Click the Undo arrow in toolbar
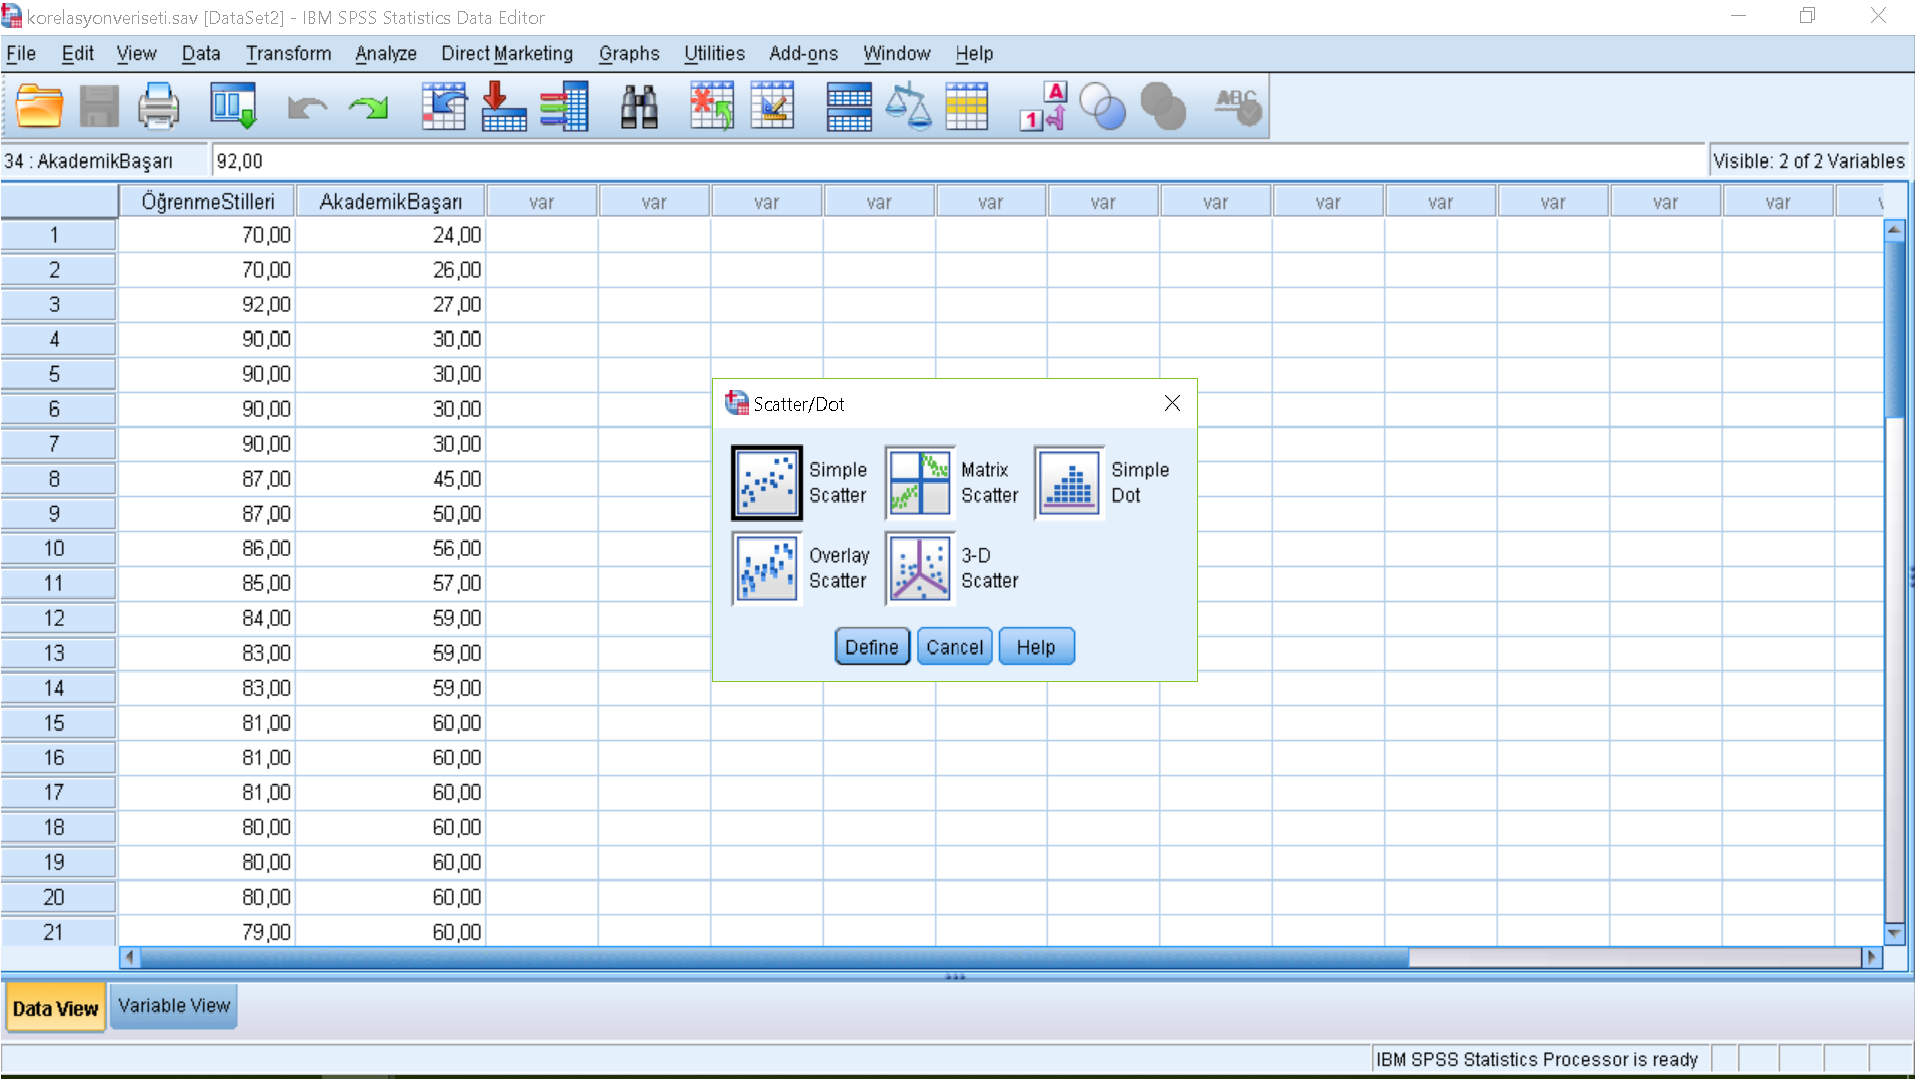Viewport: 1920px width, 1080px height. click(x=306, y=106)
